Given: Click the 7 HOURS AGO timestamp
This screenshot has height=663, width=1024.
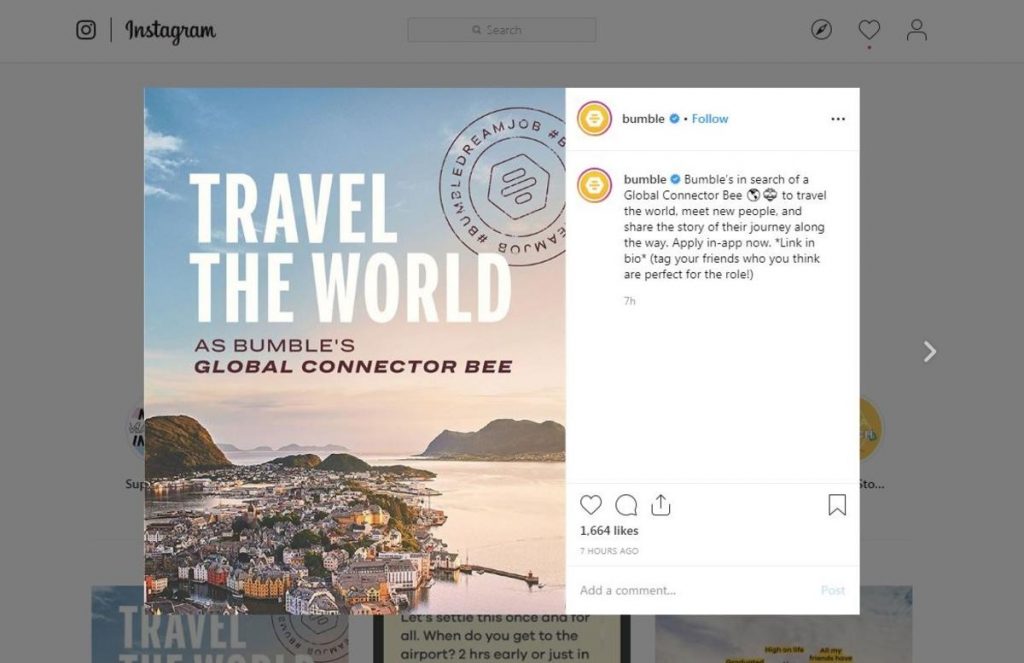Looking at the screenshot, I should point(609,552).
